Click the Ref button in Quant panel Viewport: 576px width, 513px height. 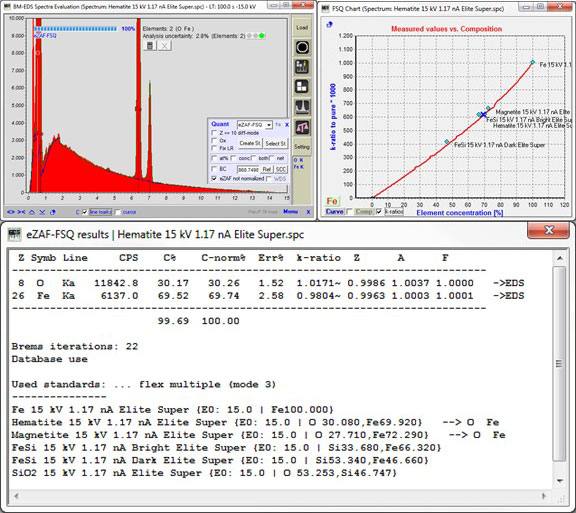click(267, 169)
